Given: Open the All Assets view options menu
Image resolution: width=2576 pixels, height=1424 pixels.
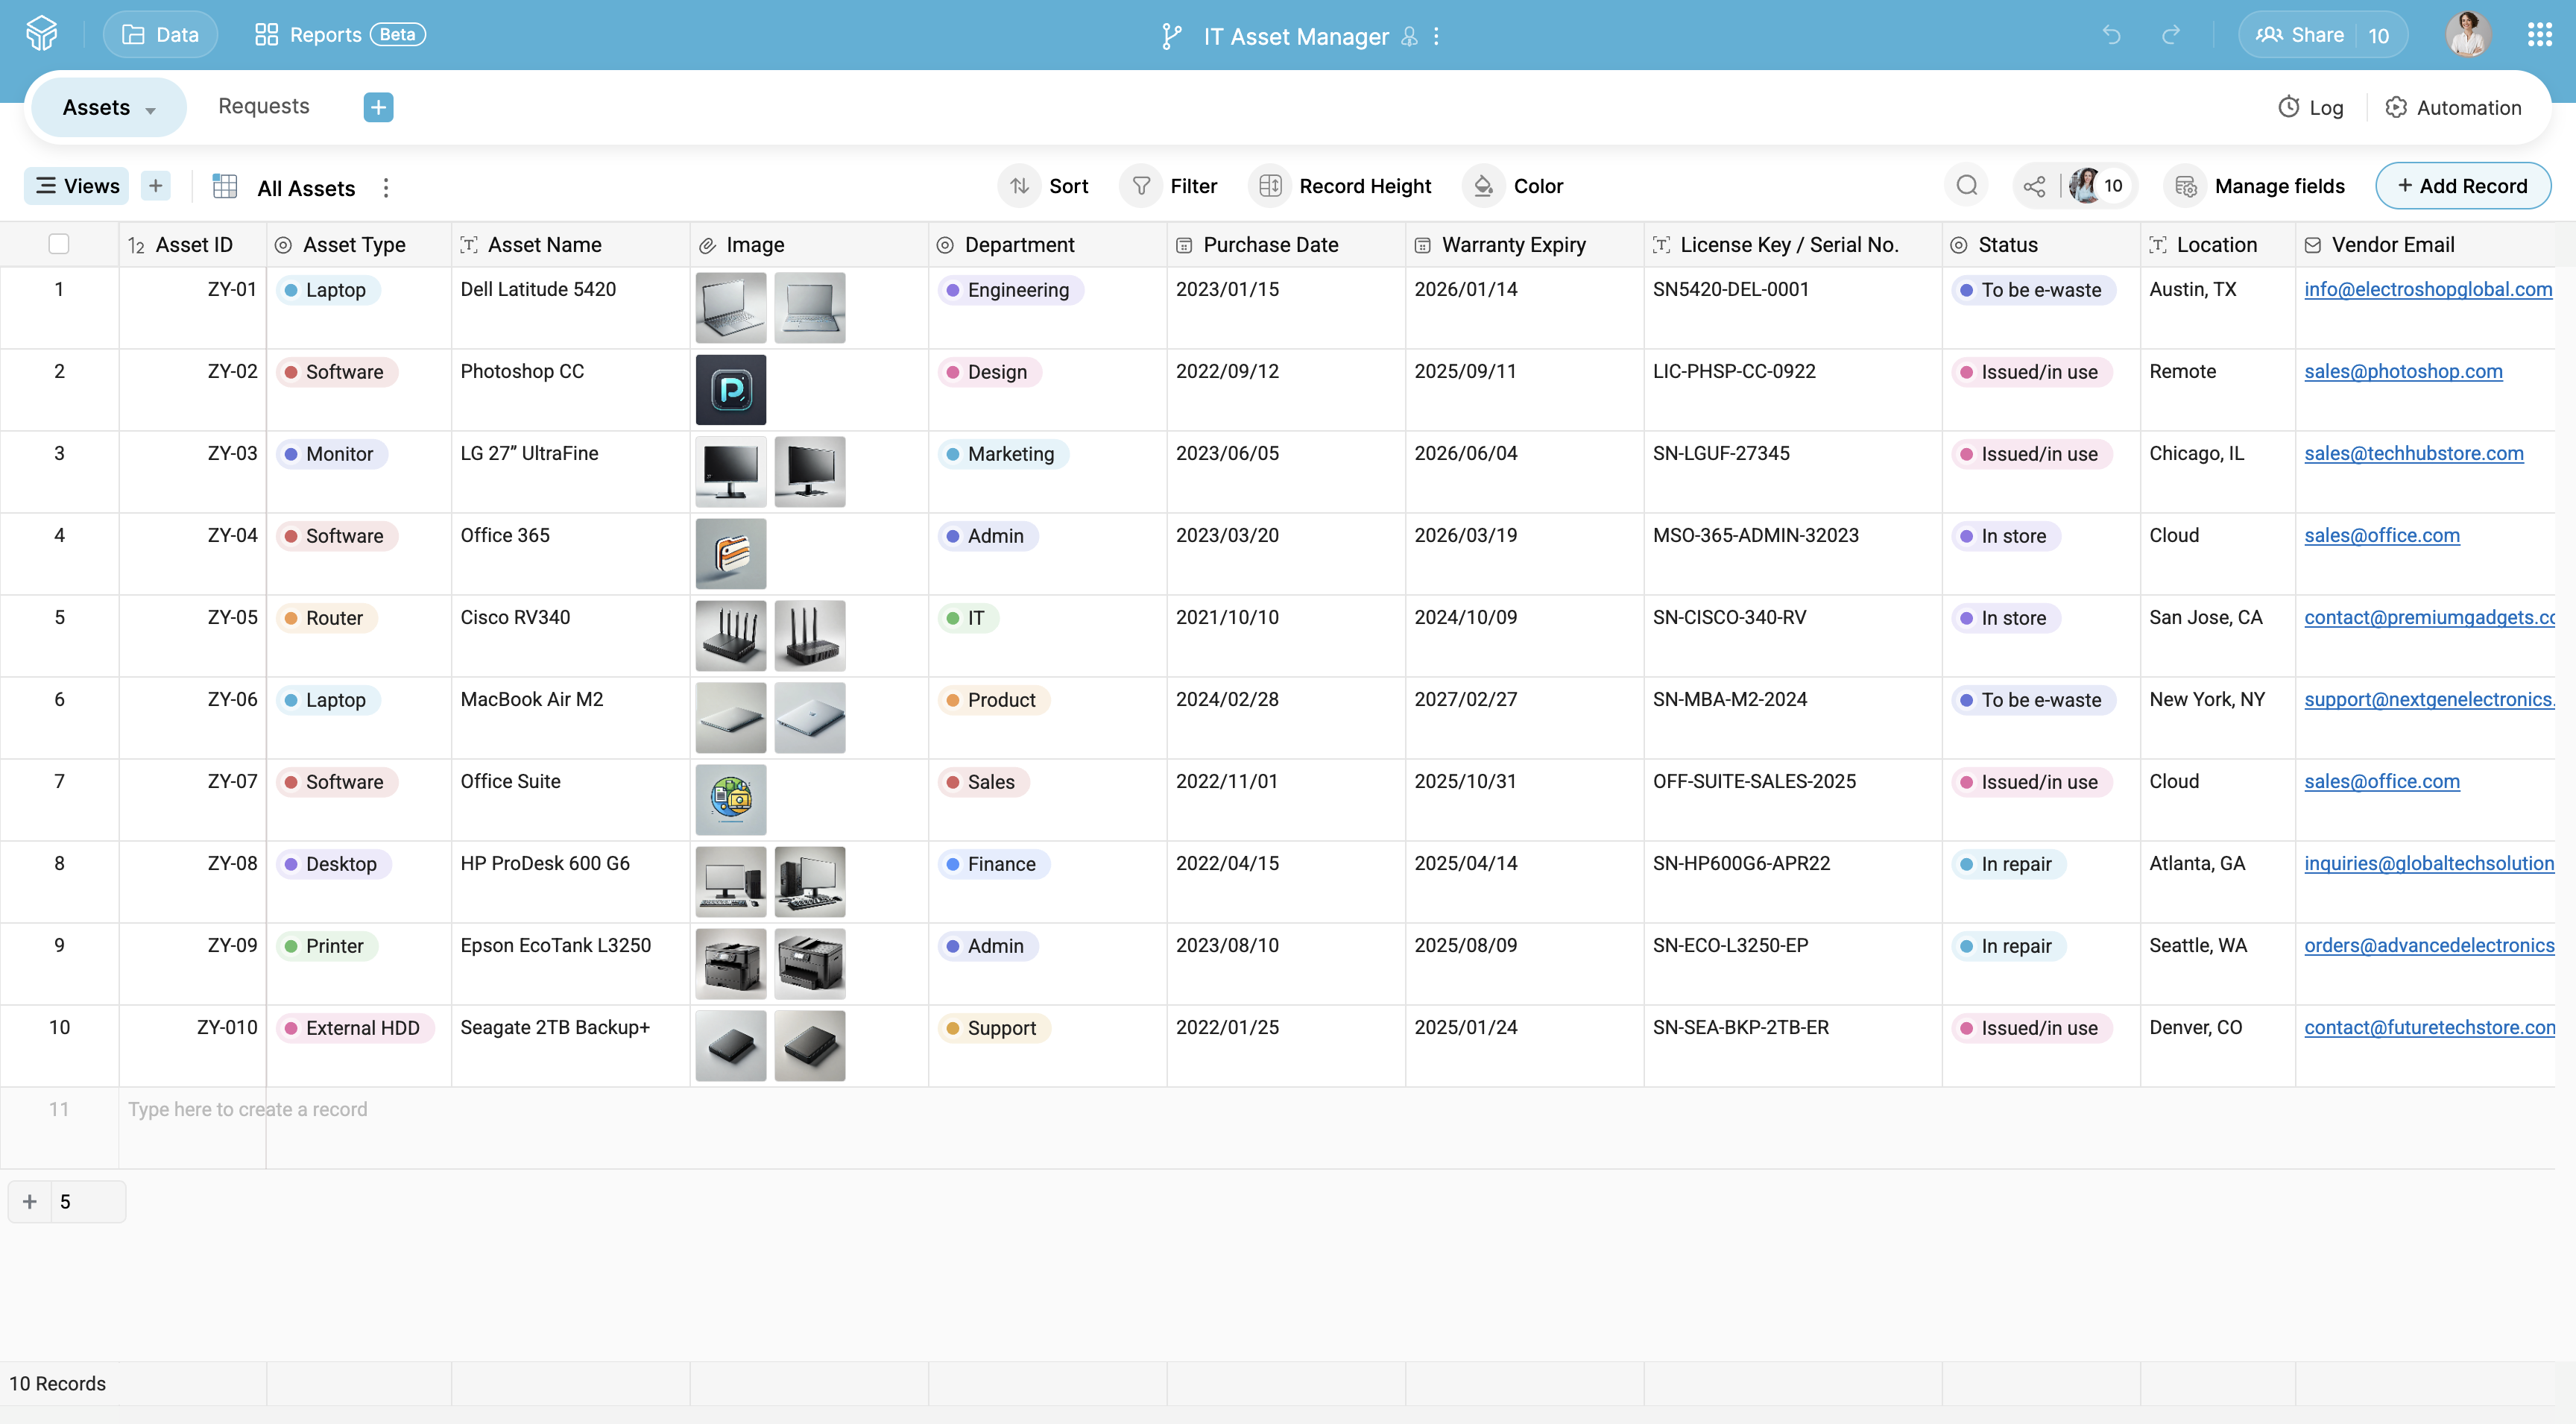Looking at the screenshot, I should pos(385,187).
